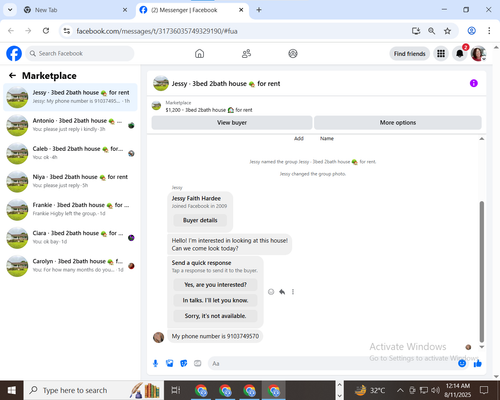Click the taskbar 'Type here to search' box
Image resolution: width=500 pixels, height=400 pixels.
pos(94,390)
